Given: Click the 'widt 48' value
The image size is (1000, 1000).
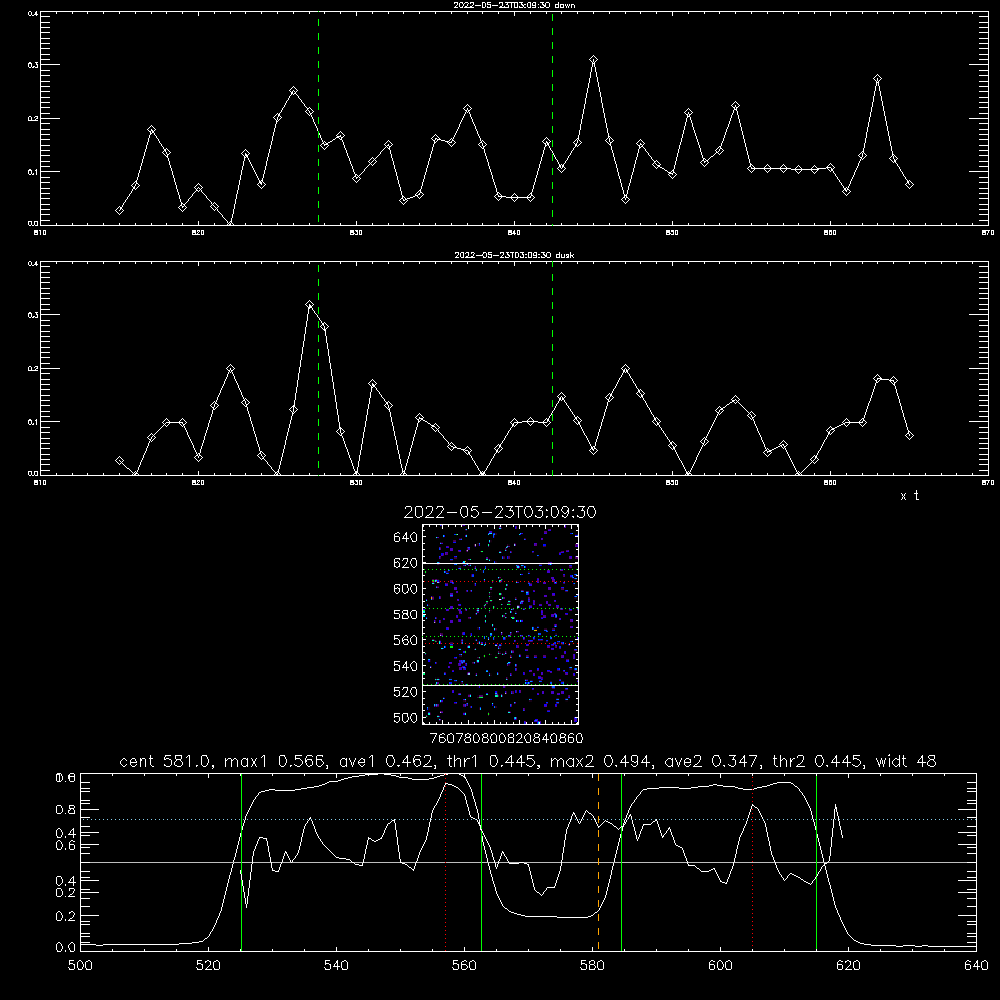Looking at the screenshot, I should [x=906, y=761].
